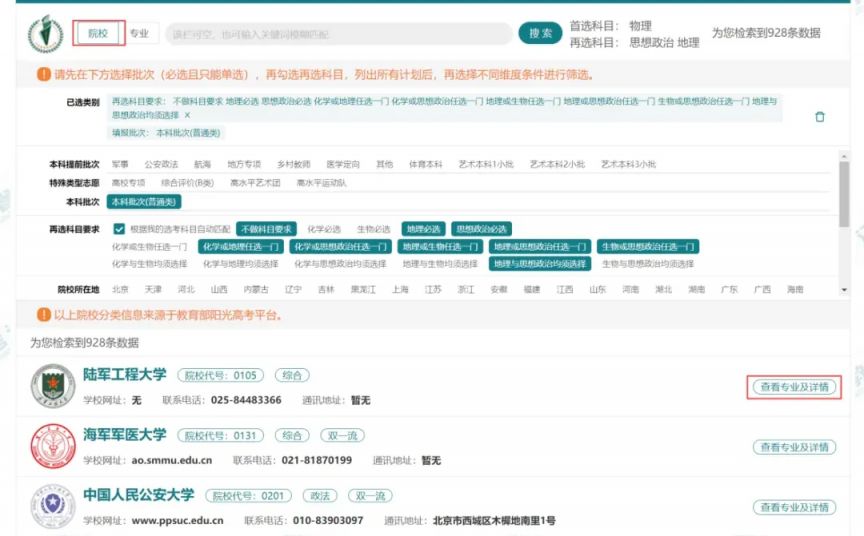Filter schools located in 广东
Screen dimensions: 864x536
(x=730, y=289)
